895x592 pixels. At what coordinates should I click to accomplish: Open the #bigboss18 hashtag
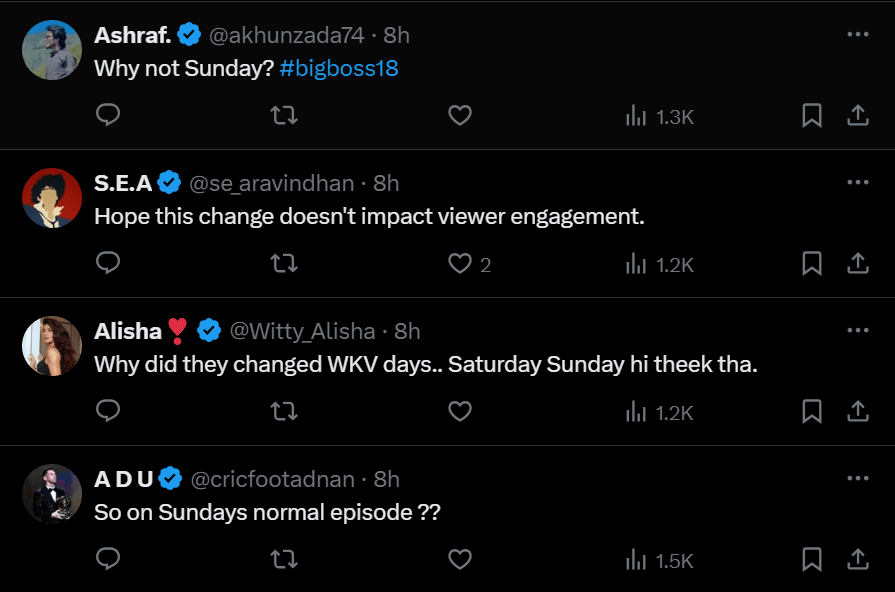339,68
